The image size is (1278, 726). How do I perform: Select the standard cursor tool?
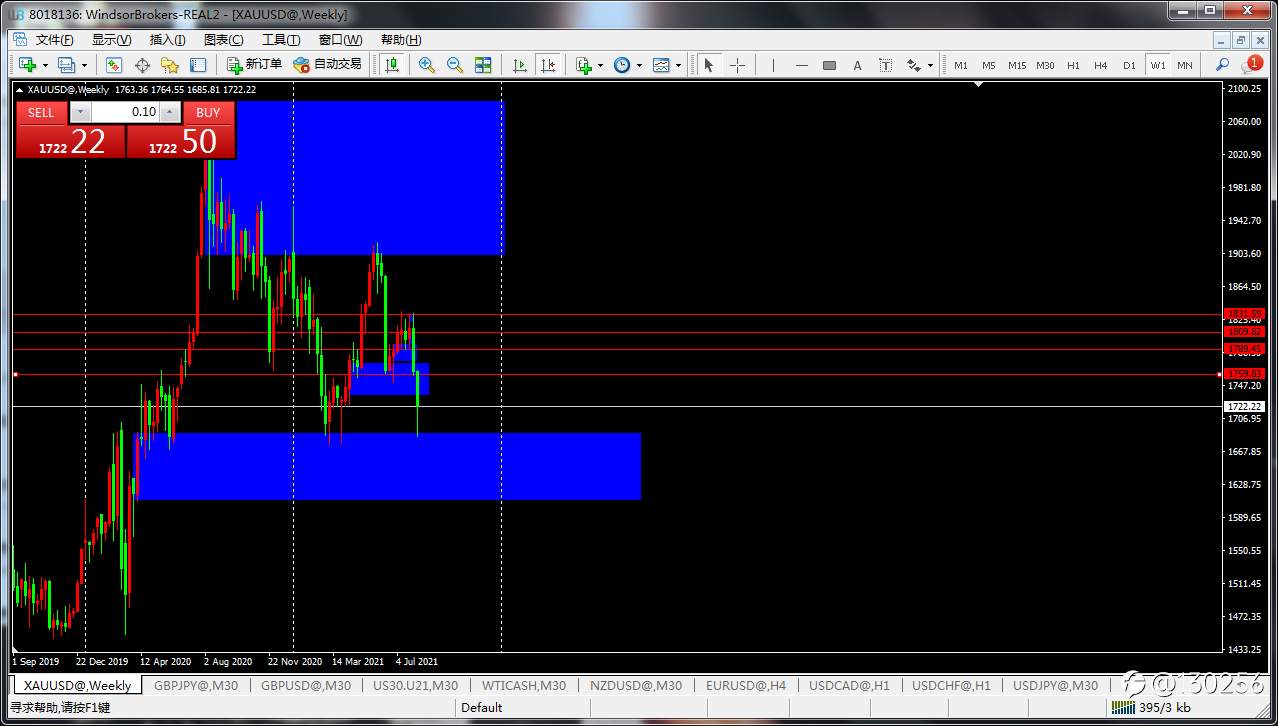pos(709,65)
